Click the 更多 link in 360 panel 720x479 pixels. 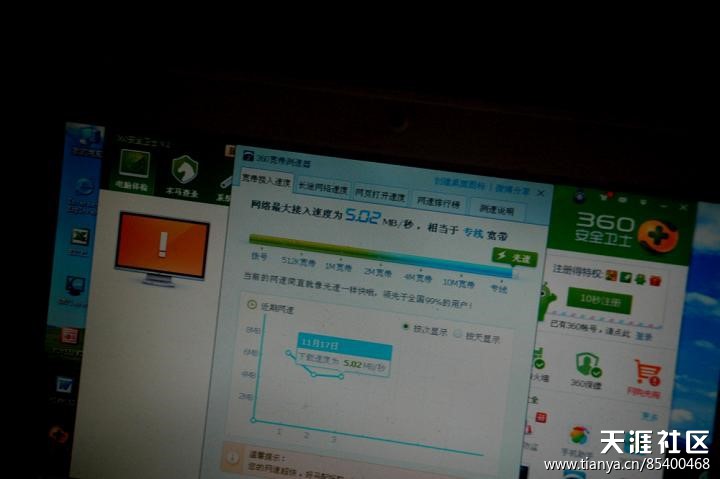649,417
